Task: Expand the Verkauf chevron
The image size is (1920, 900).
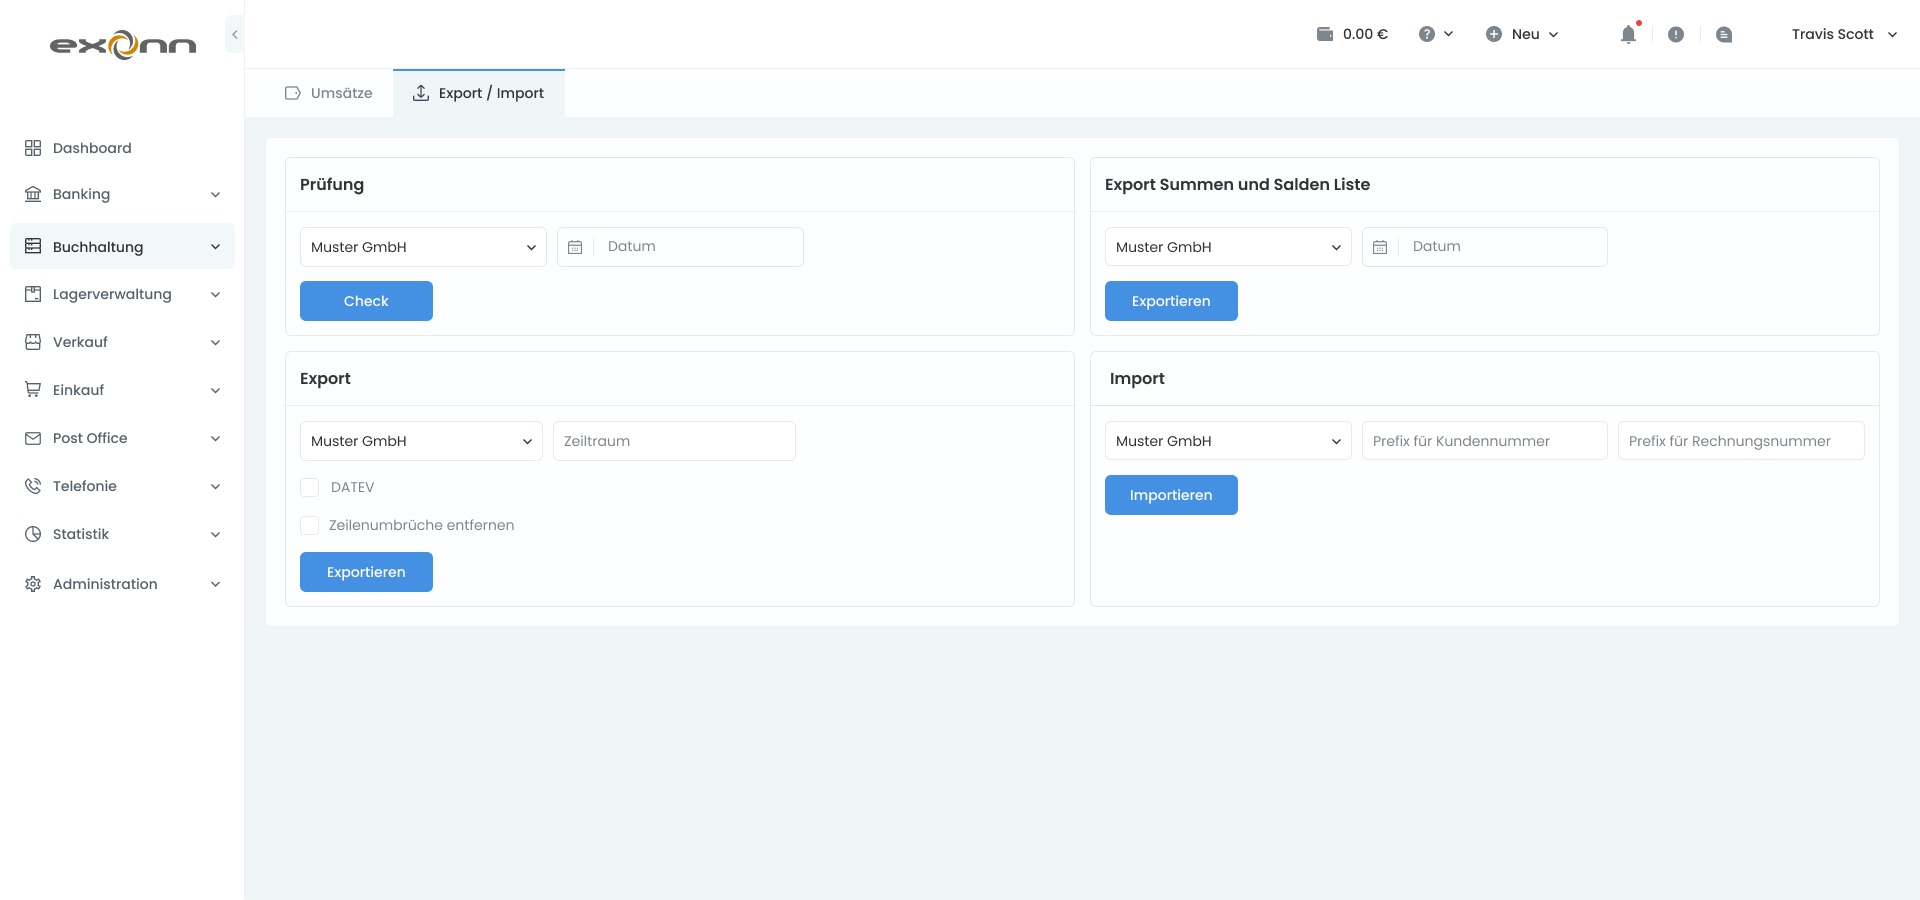Action: [x=215, y=343]
